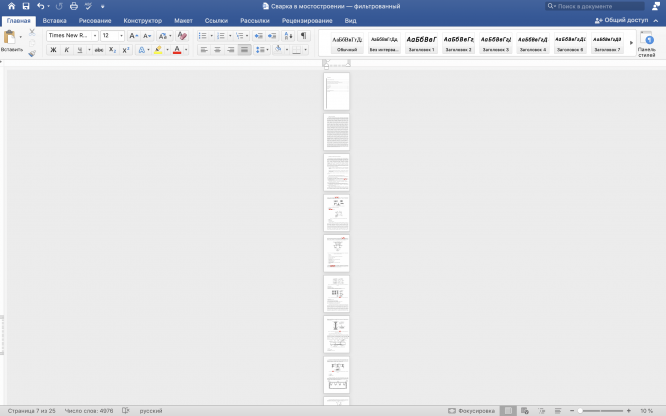The image size is (666, 416).
Task: Print the document using the printer icon
Action: 74,6
